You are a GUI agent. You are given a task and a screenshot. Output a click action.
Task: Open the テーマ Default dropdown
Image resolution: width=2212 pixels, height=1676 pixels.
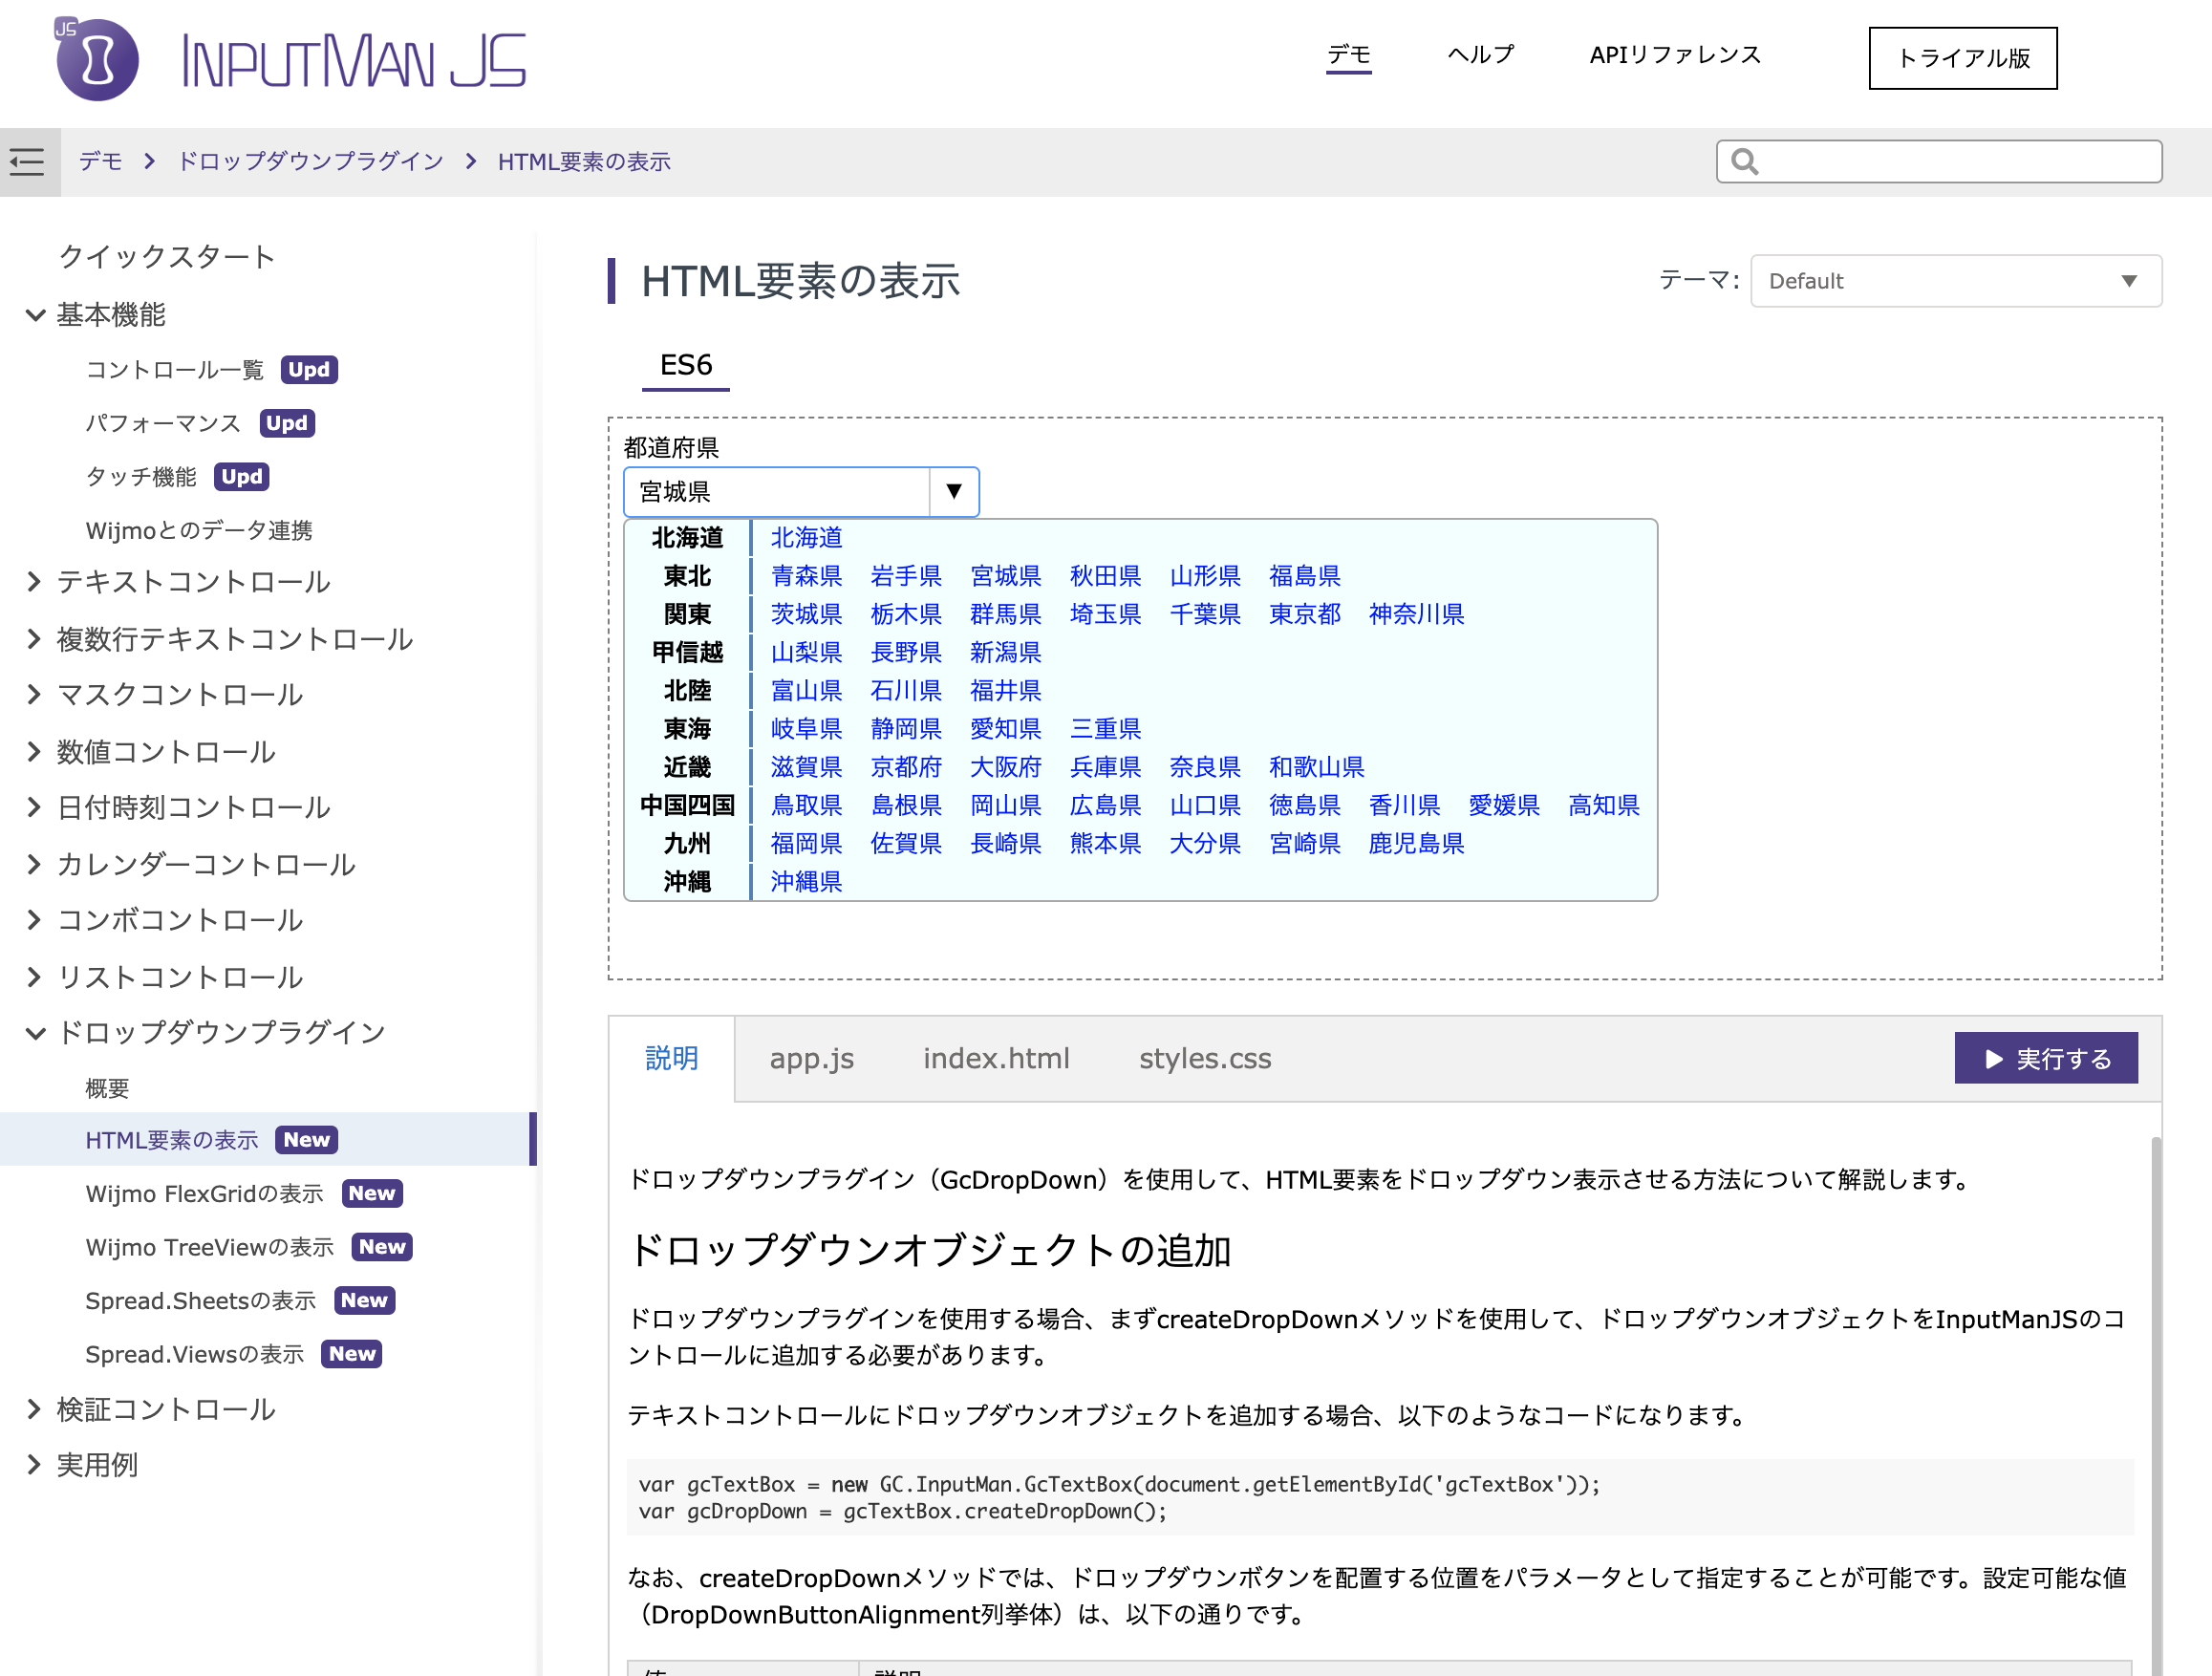pyautogui.click(x=1955, y=281)
